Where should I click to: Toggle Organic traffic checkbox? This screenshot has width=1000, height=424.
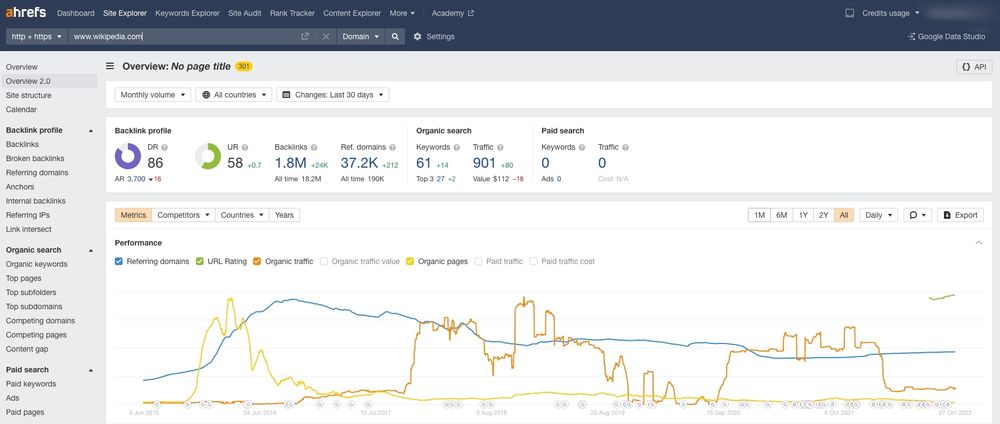pos(257,261)
